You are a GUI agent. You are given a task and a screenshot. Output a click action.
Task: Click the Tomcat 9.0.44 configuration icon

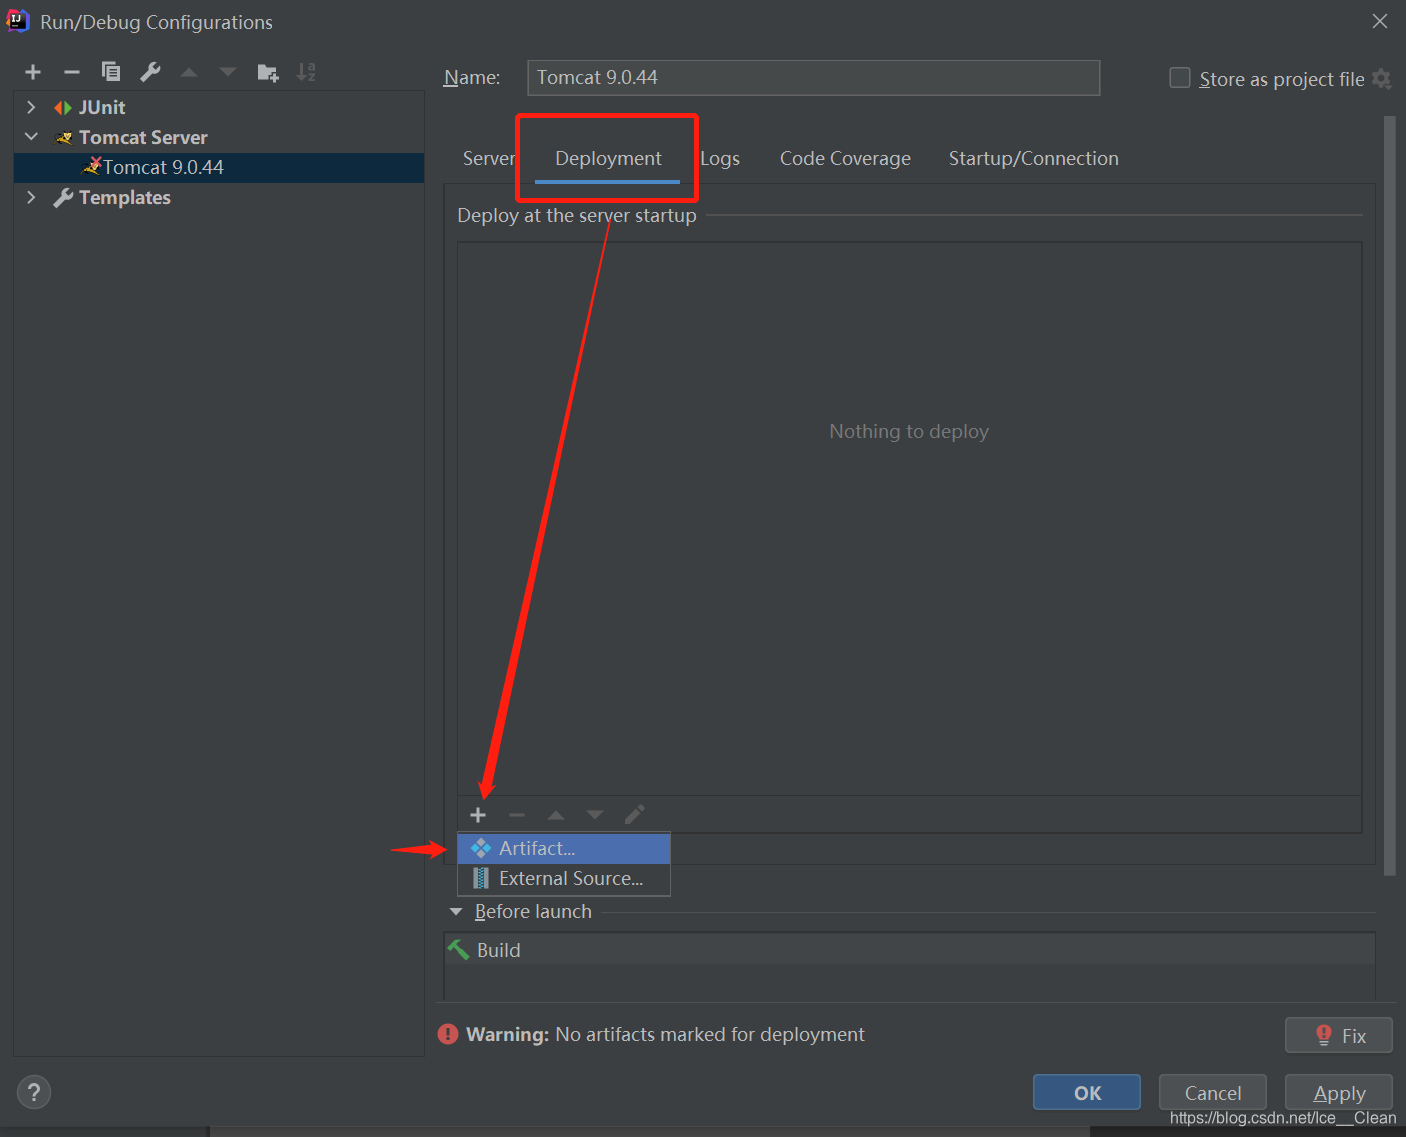pos(92,166)
